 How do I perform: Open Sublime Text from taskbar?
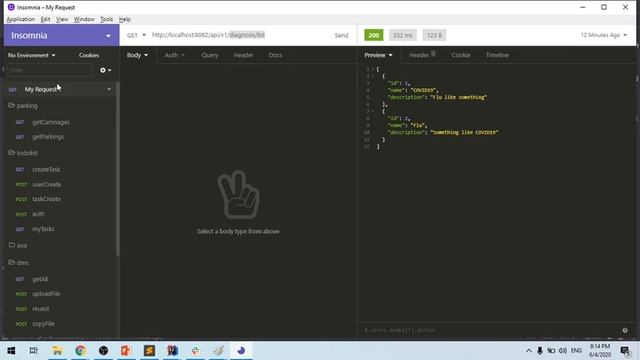(149, 351)
